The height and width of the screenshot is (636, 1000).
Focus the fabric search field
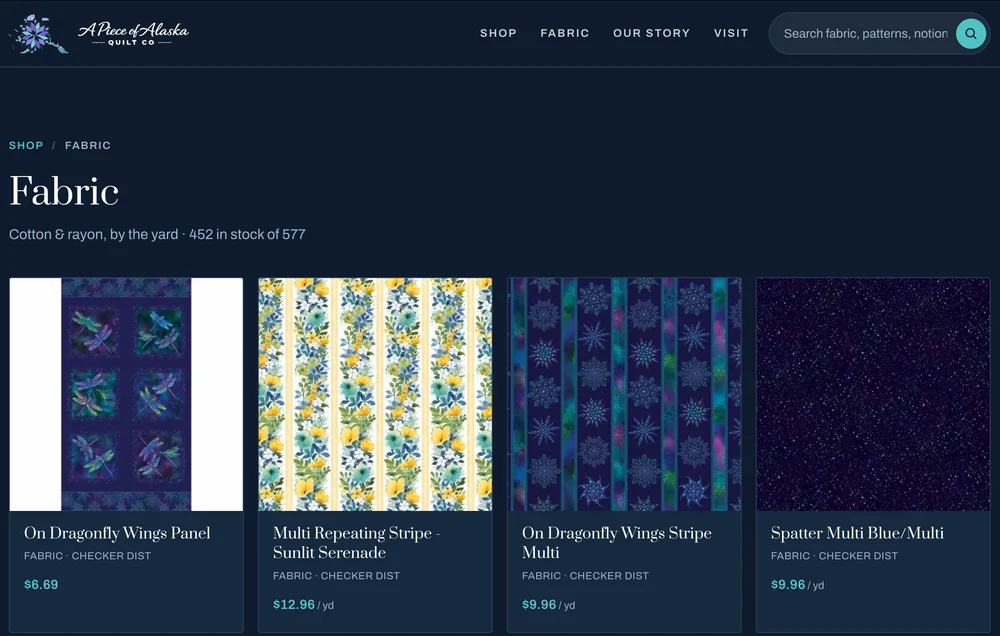point(865,33)
